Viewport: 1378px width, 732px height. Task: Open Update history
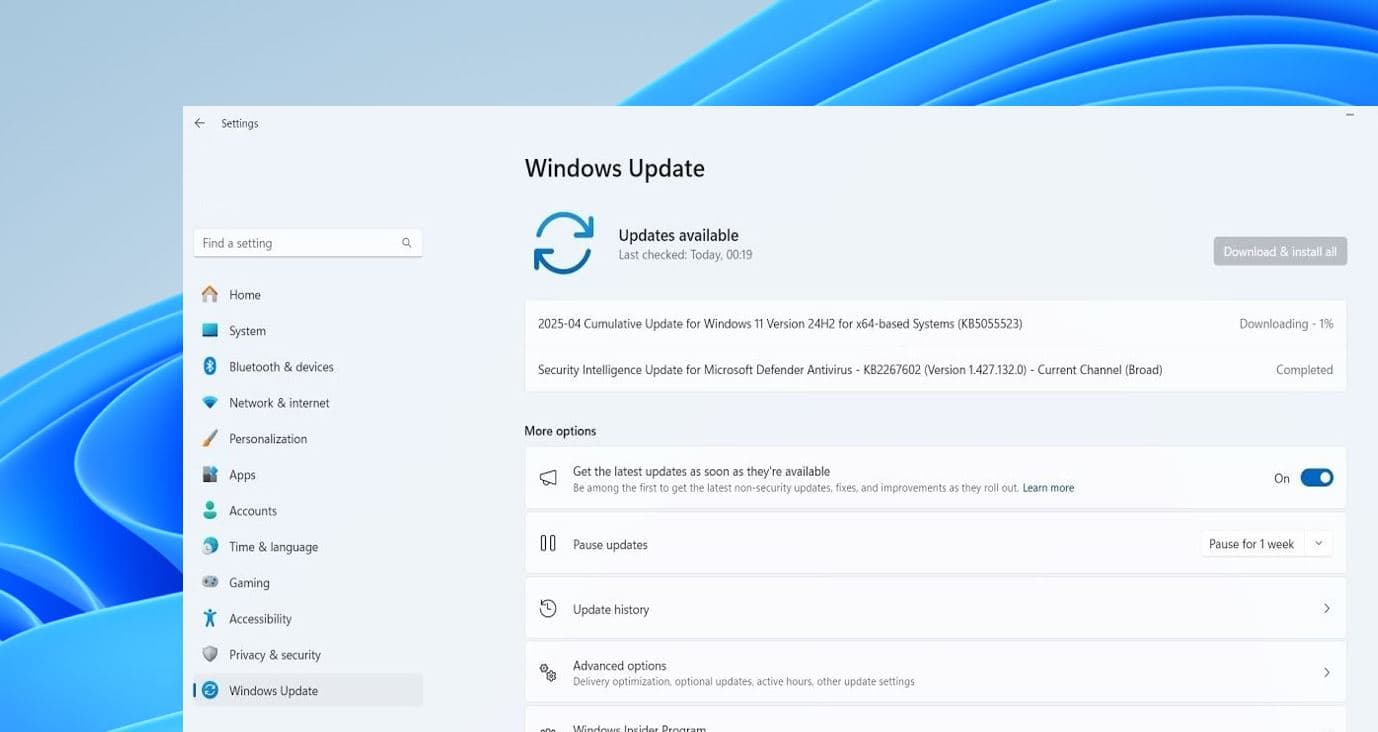click(x=935, y=608)
